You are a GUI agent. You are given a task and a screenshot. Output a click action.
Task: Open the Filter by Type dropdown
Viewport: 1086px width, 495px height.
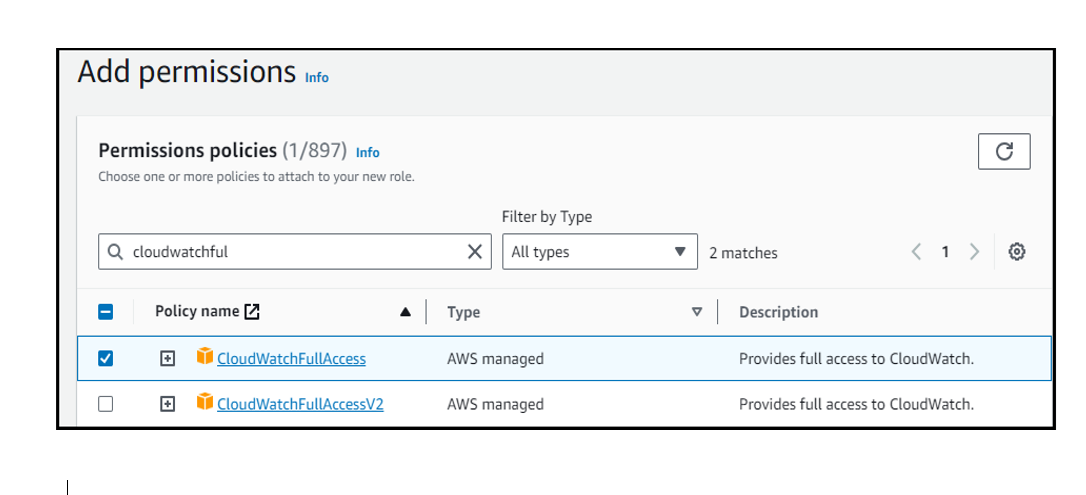[599, 252]
